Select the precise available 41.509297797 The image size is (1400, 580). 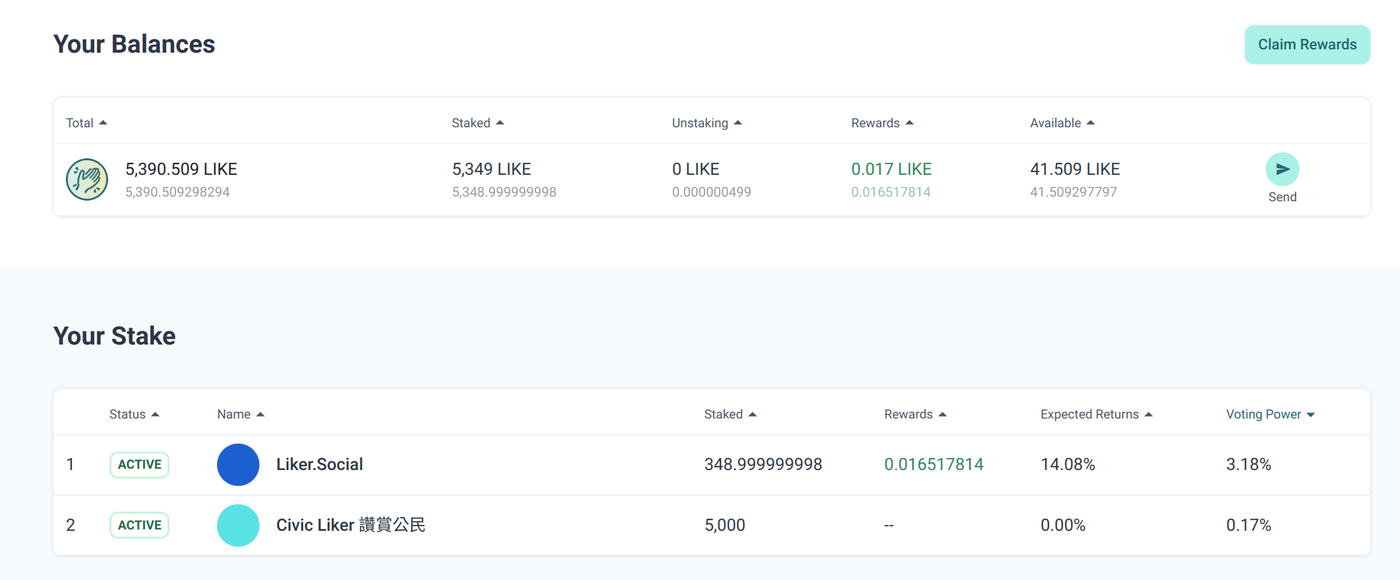click(x=1074, y=192)
